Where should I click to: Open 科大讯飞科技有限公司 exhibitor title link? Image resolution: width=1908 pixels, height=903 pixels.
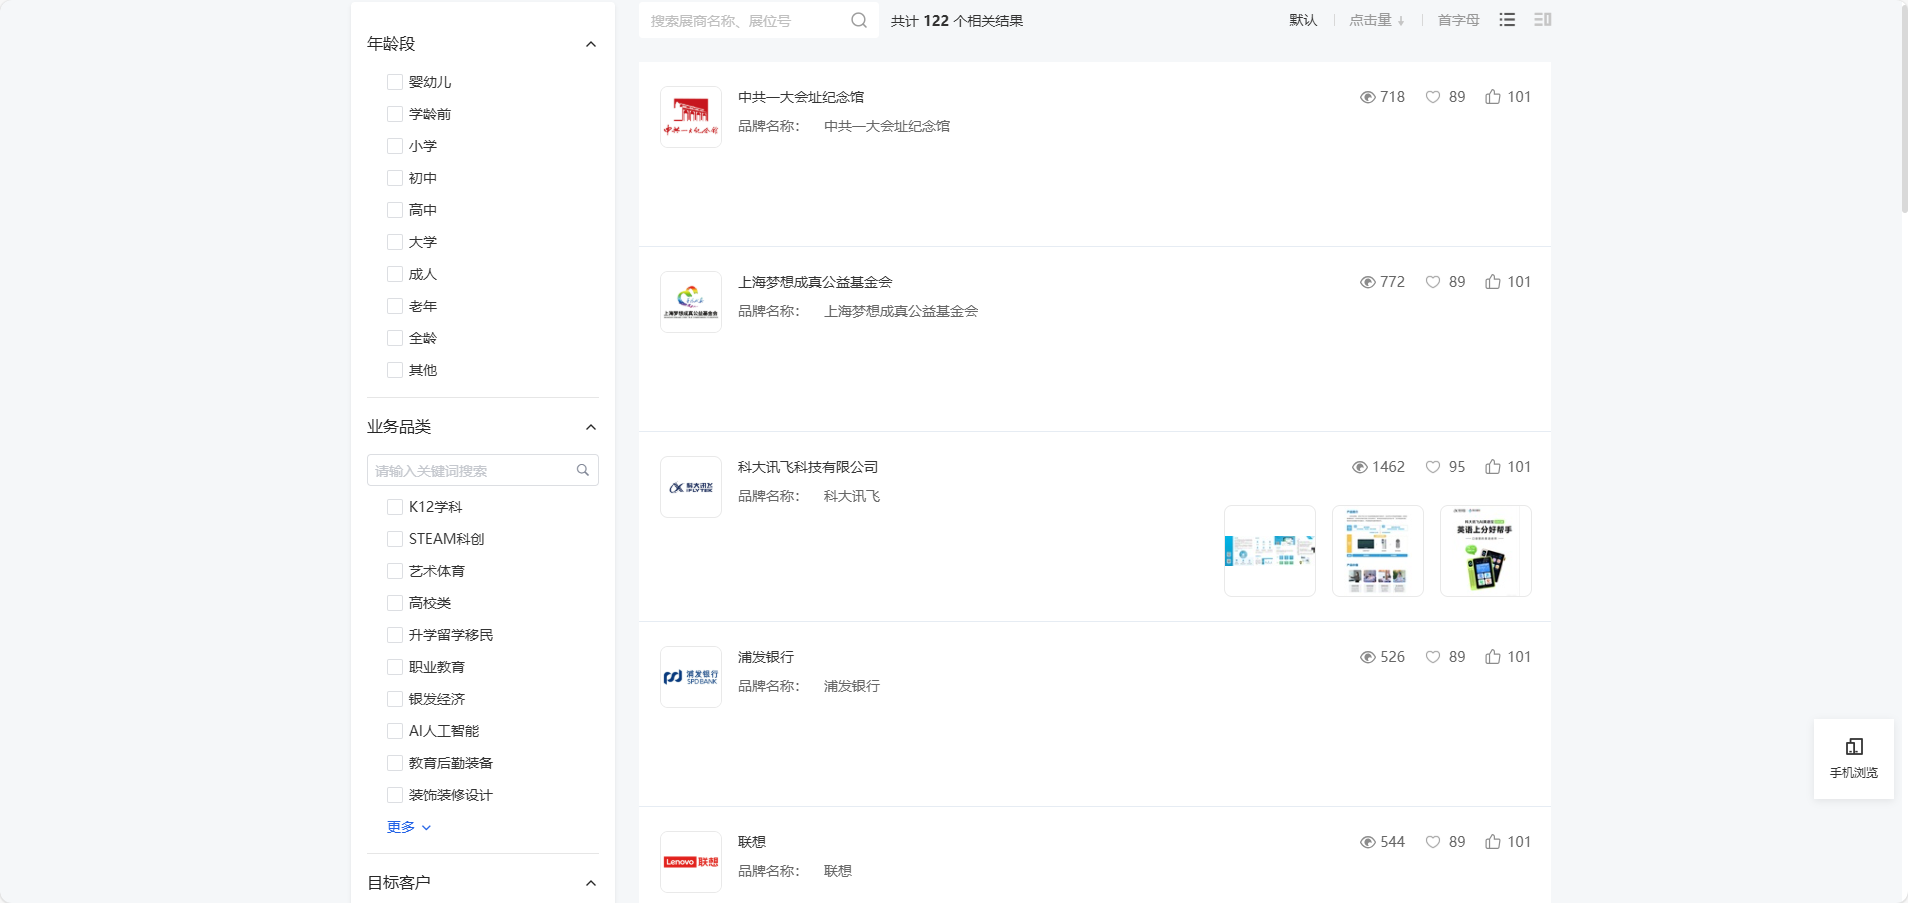[x=807, y=467]
